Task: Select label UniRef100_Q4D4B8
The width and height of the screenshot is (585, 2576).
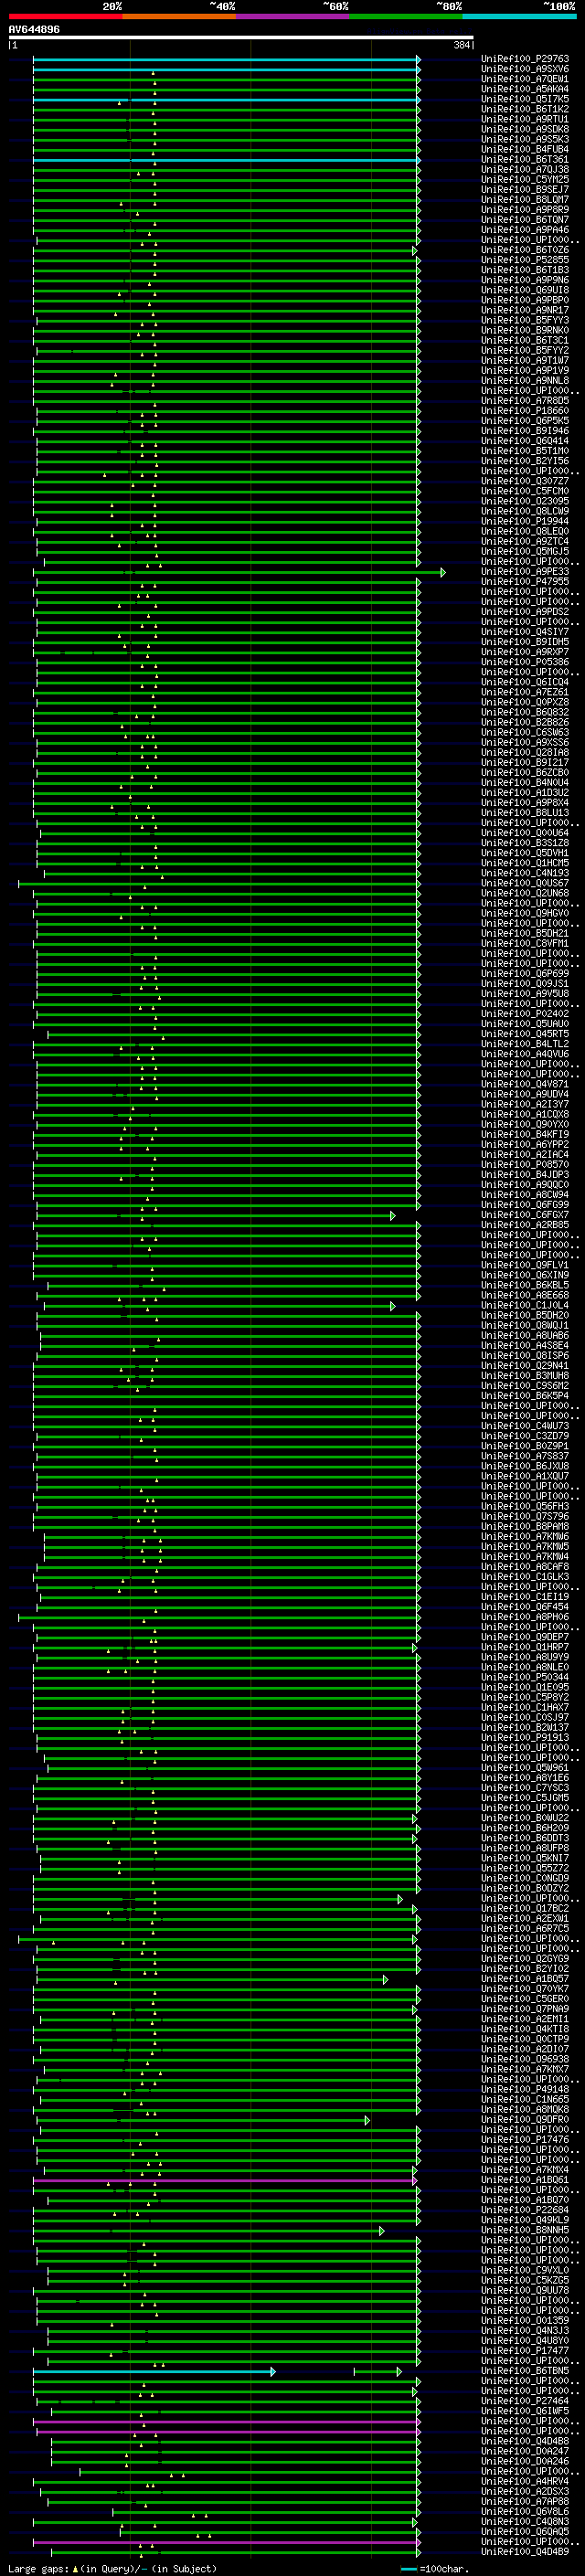Action: click(525, 2441)
